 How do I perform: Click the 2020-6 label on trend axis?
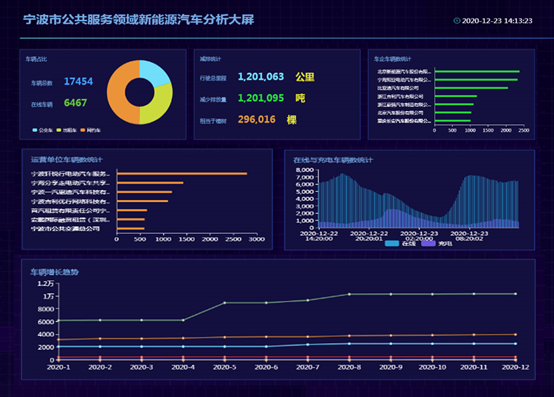266,367
